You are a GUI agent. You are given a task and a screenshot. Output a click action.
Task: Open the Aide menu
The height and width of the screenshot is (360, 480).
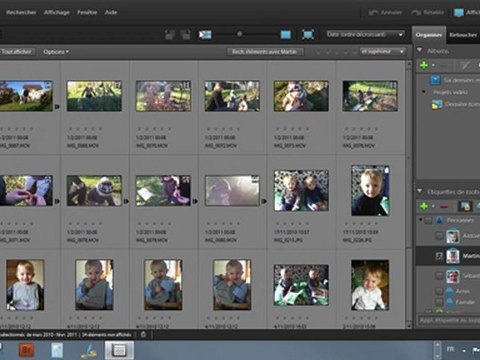coord(111,13)
